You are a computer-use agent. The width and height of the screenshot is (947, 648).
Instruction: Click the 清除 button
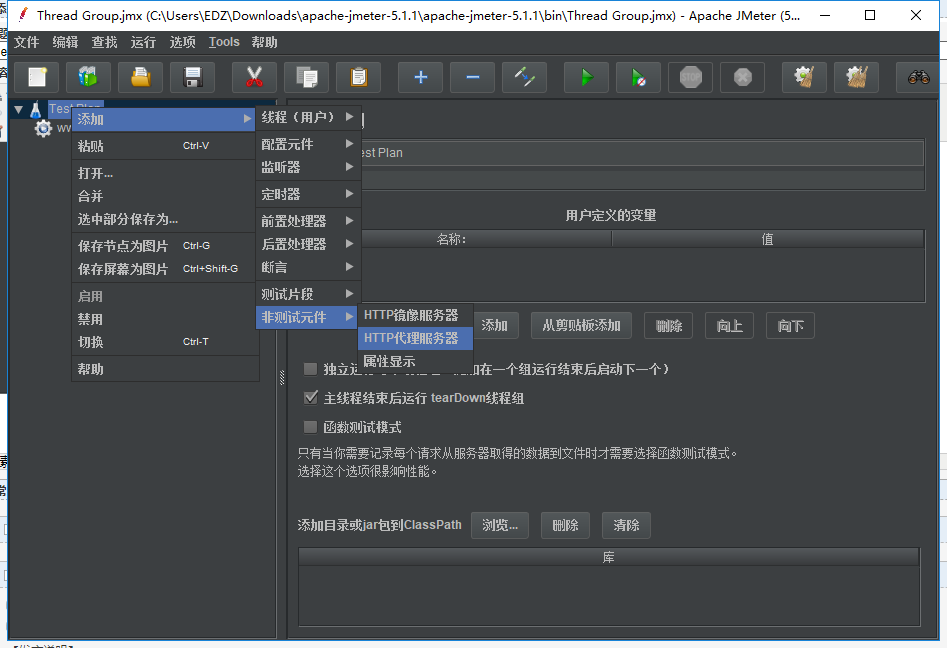click(x=626, y=525)
